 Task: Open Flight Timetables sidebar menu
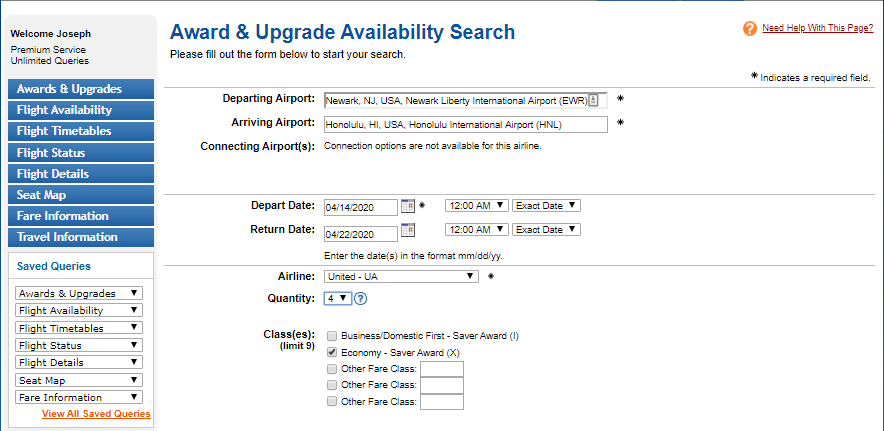coord(81,131)
